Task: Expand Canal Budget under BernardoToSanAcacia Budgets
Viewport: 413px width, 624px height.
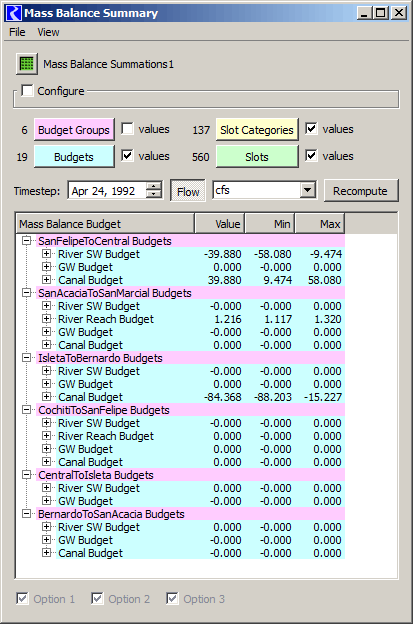Action: tap(47, 553)
